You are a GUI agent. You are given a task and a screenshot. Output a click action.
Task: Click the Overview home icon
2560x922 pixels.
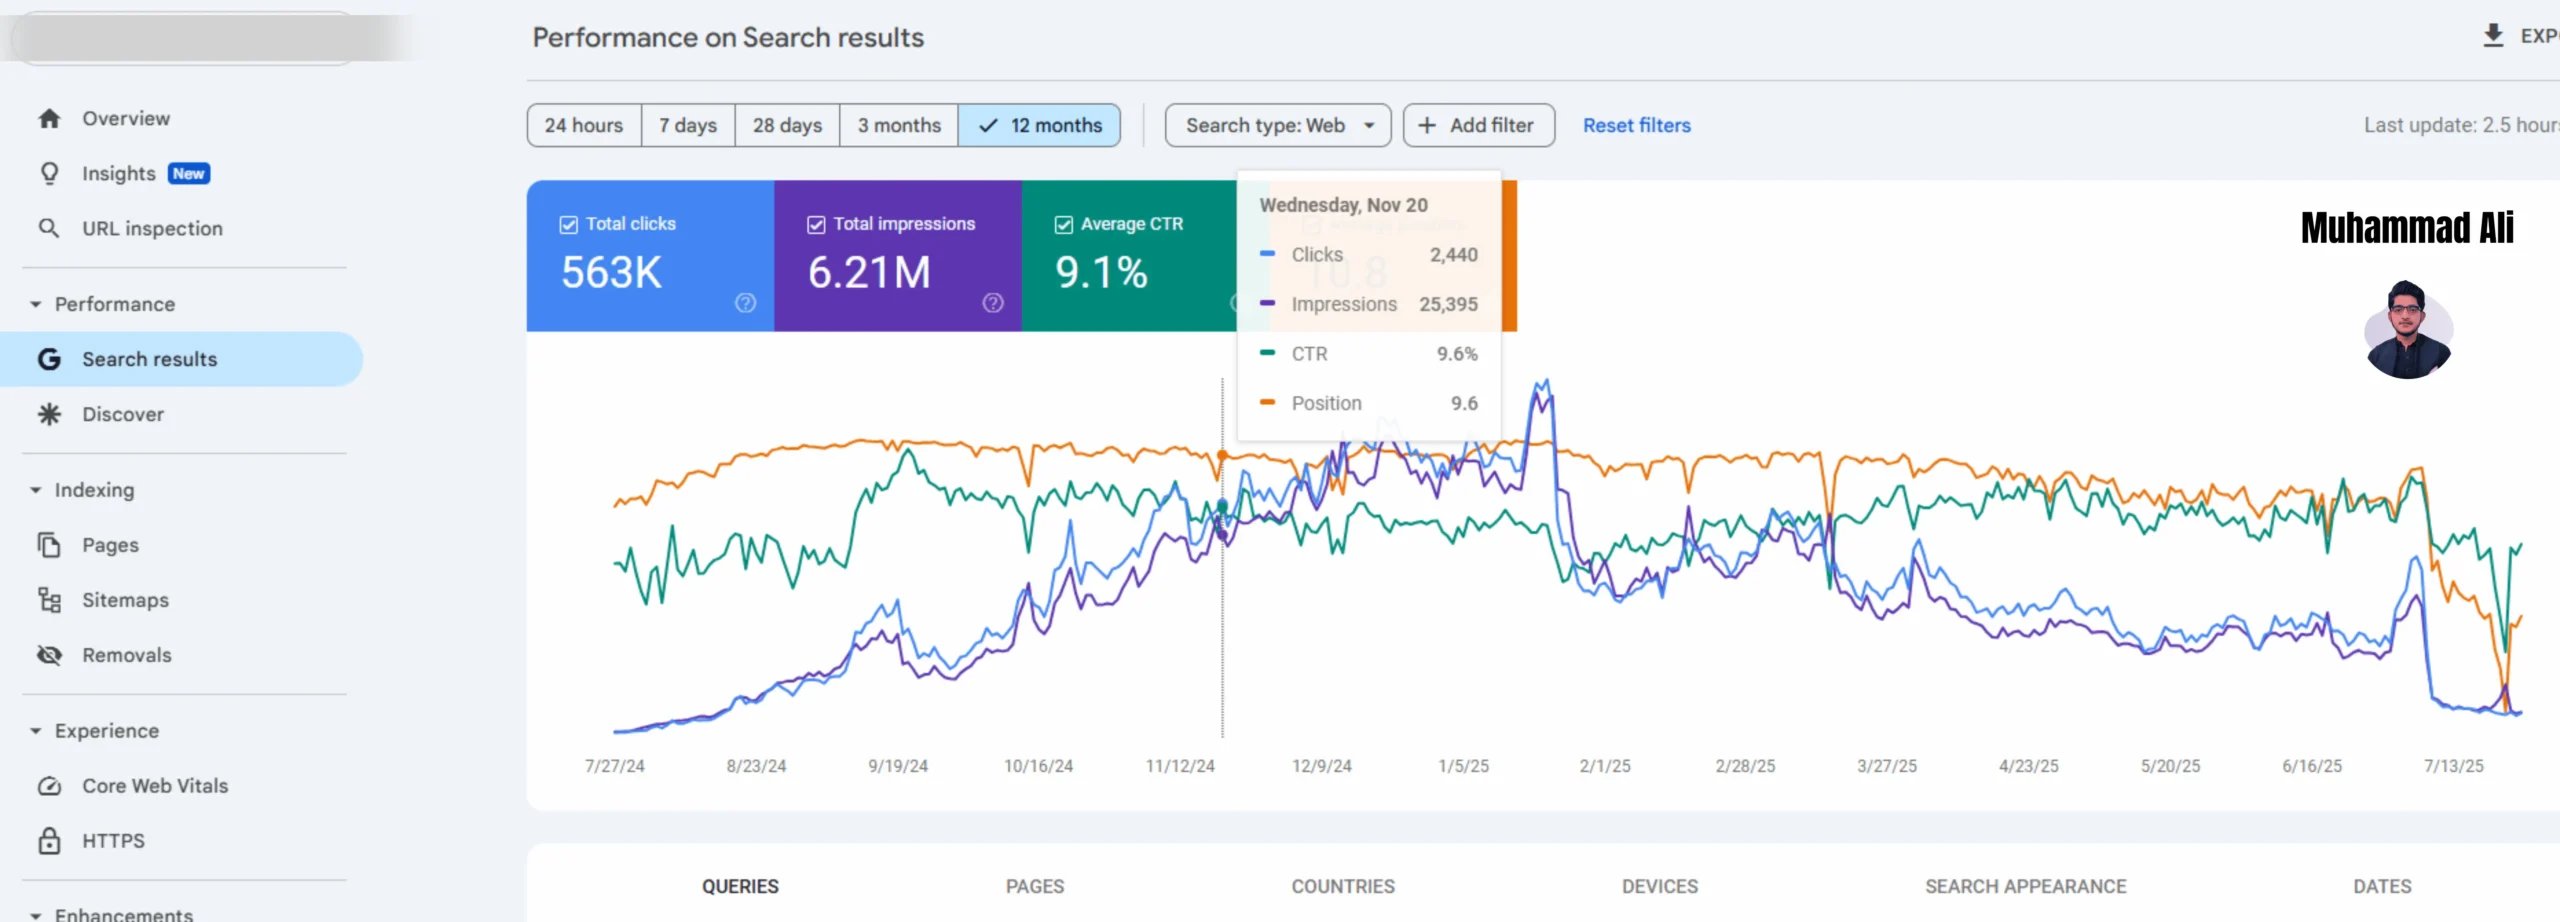coord(49,119)
